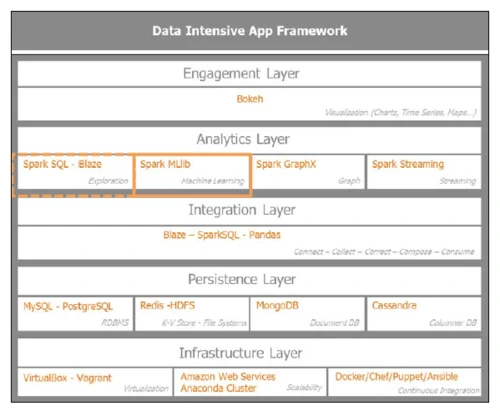Select the Spark MLlib machine learning box
The image size is (500, 411).
(x=192, y=173)
